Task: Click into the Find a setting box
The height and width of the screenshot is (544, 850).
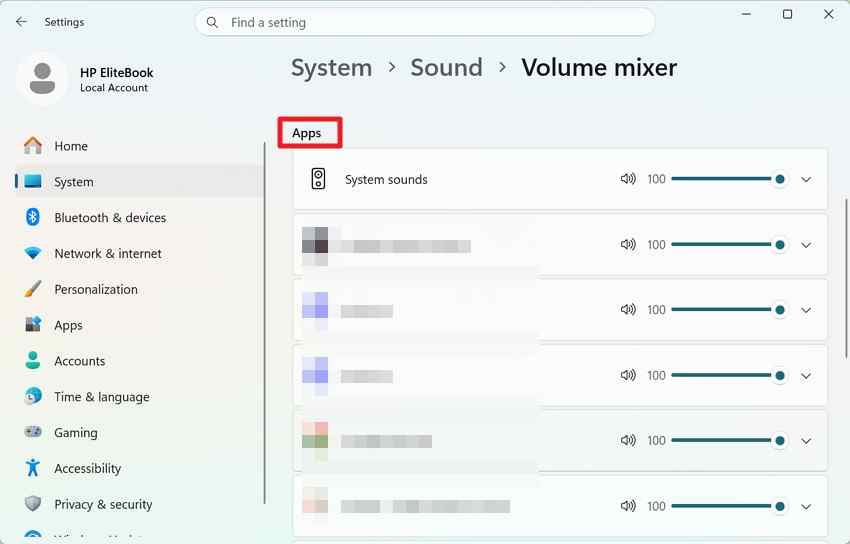Action: coord(425,22)
